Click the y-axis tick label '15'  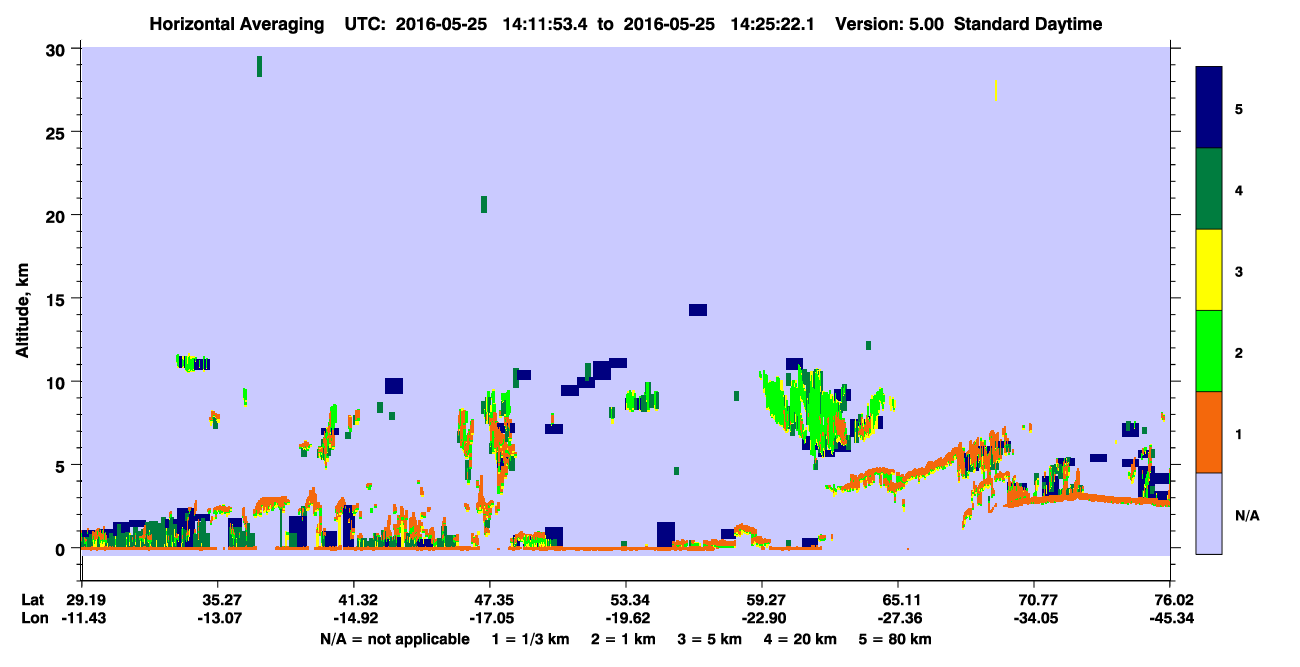pyautogui.click(x=57, y=299)
